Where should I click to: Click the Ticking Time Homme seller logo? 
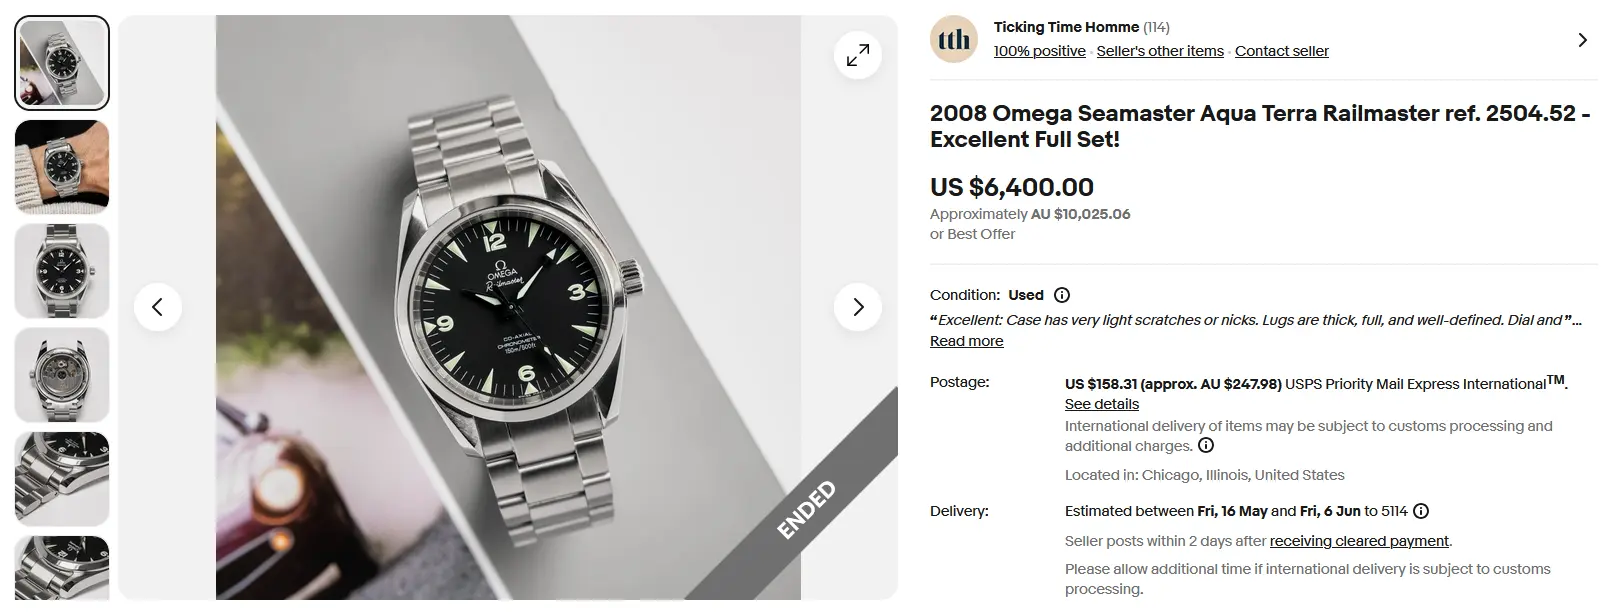tap(954, 40)
